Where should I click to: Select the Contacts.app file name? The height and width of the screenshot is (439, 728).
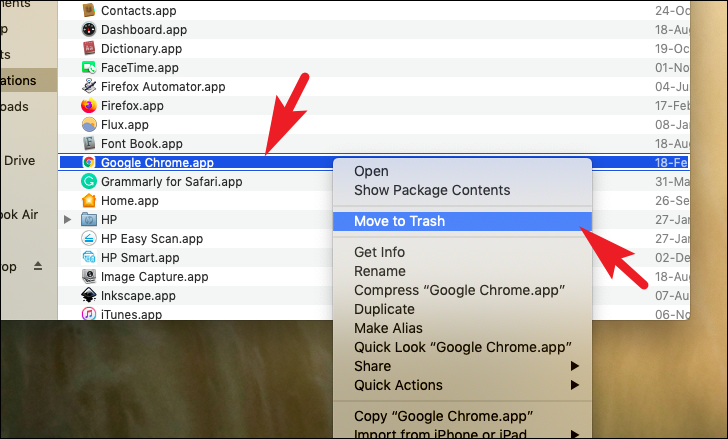coord(138,10)
